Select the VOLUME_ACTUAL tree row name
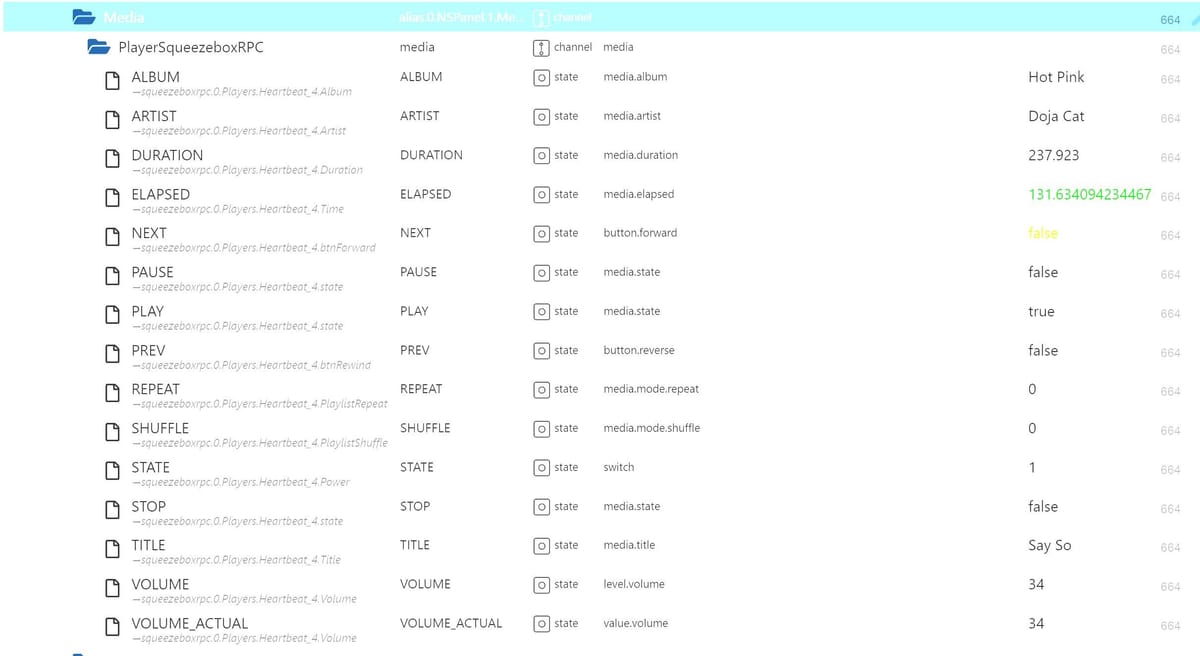This screenshot has height=656, width=1200. (190, 623)
